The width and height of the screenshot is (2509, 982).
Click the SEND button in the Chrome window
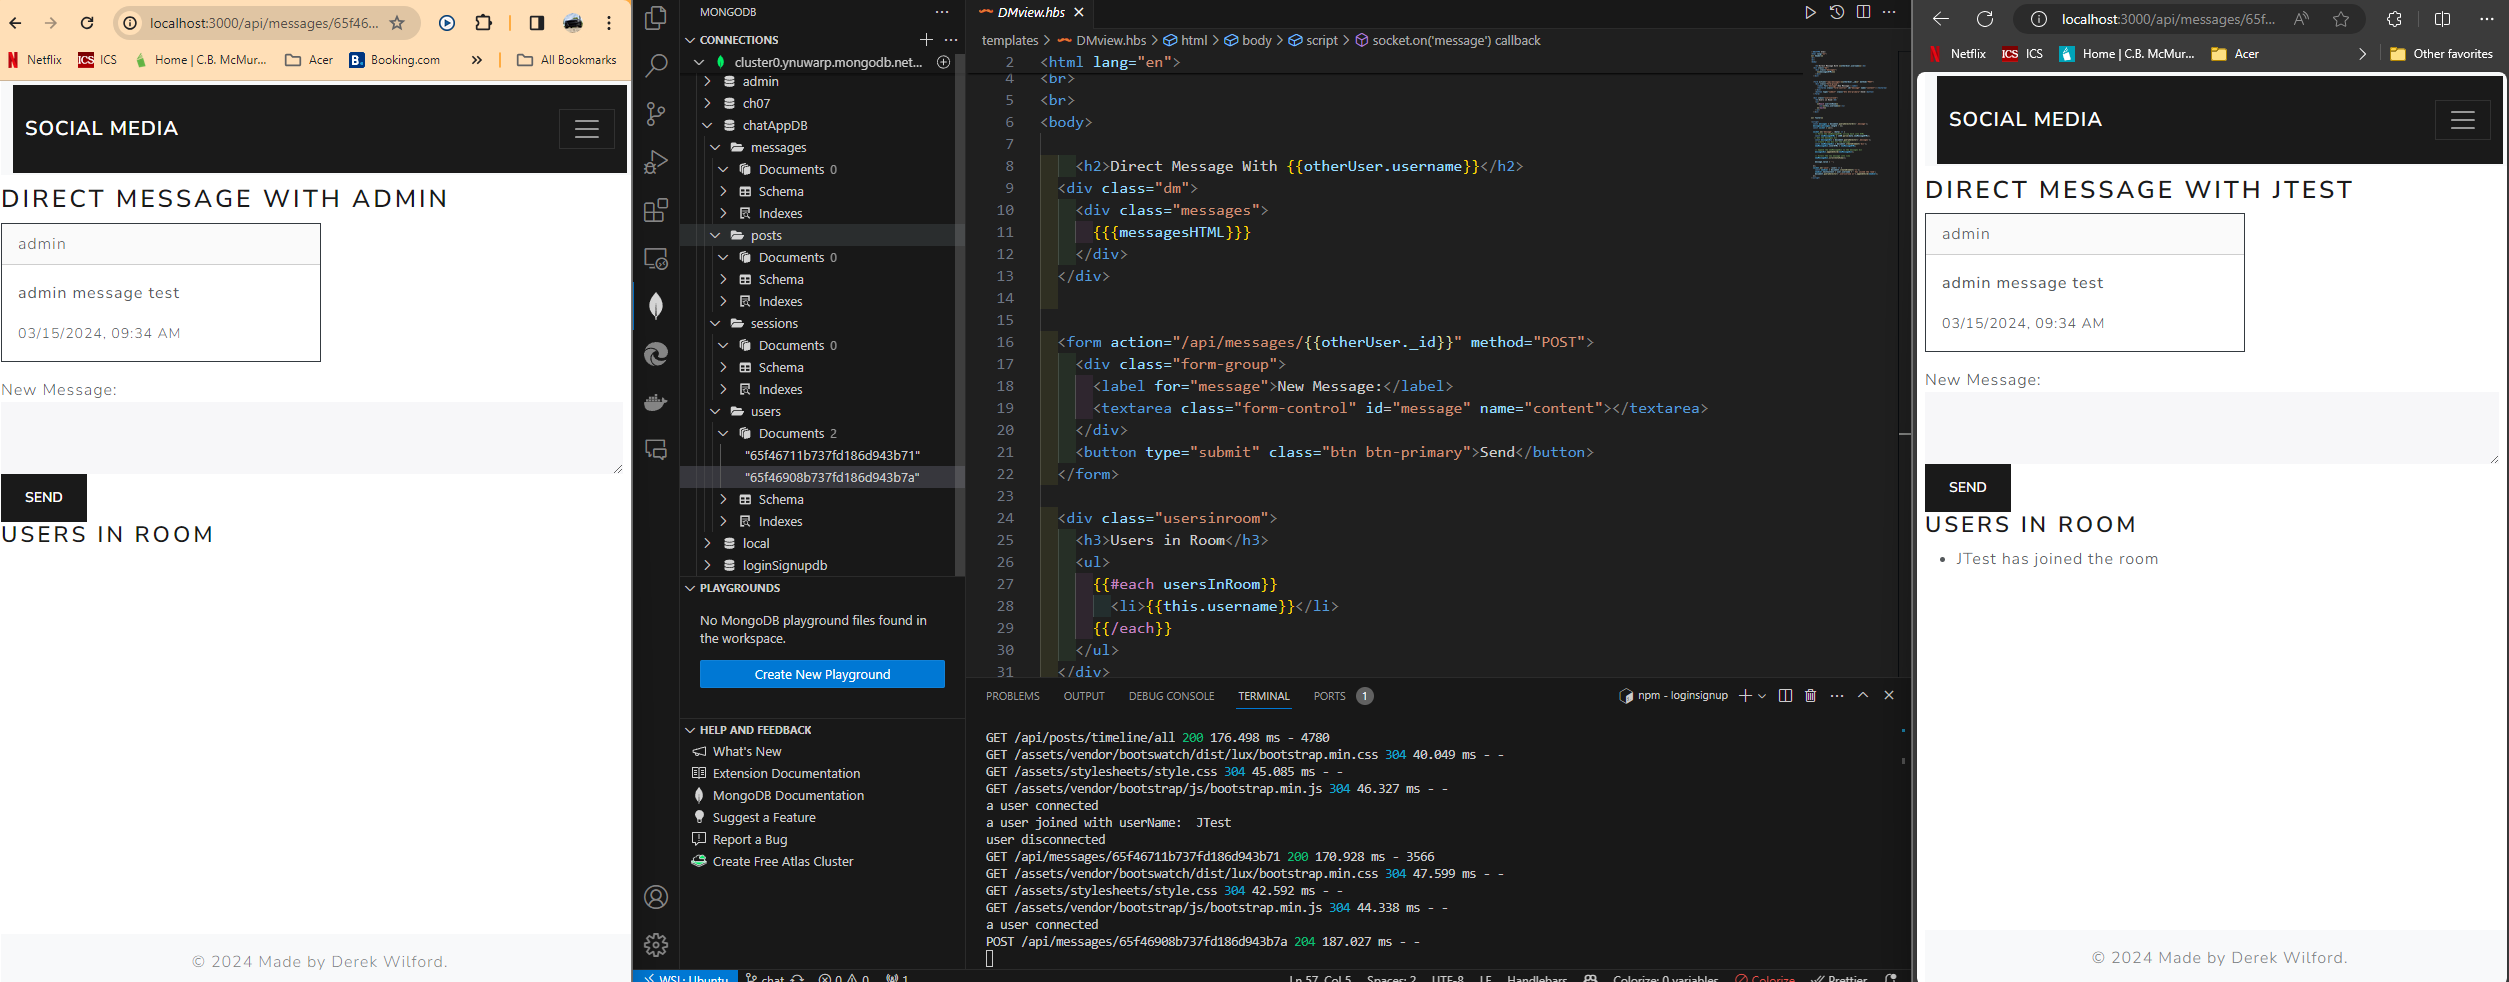point(44,497)
